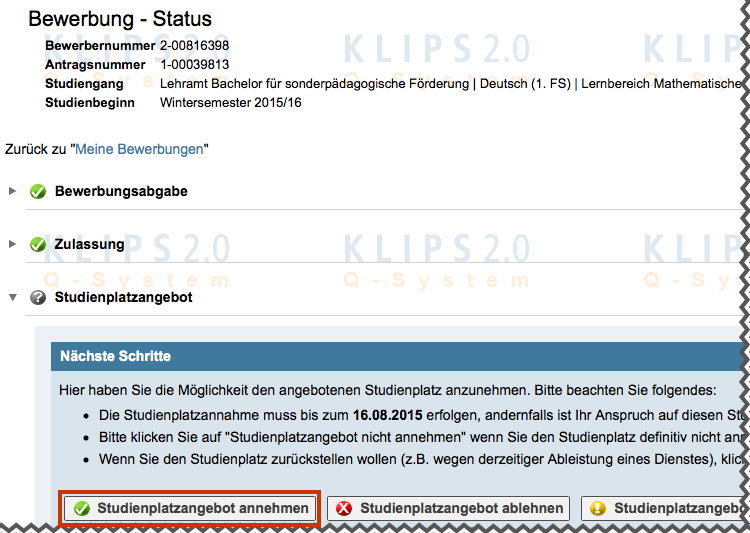The height and width of the screenshot is (533, 750).
Task: Click question mark icon beside Studienplatzangebot
Action: (38, 298)
